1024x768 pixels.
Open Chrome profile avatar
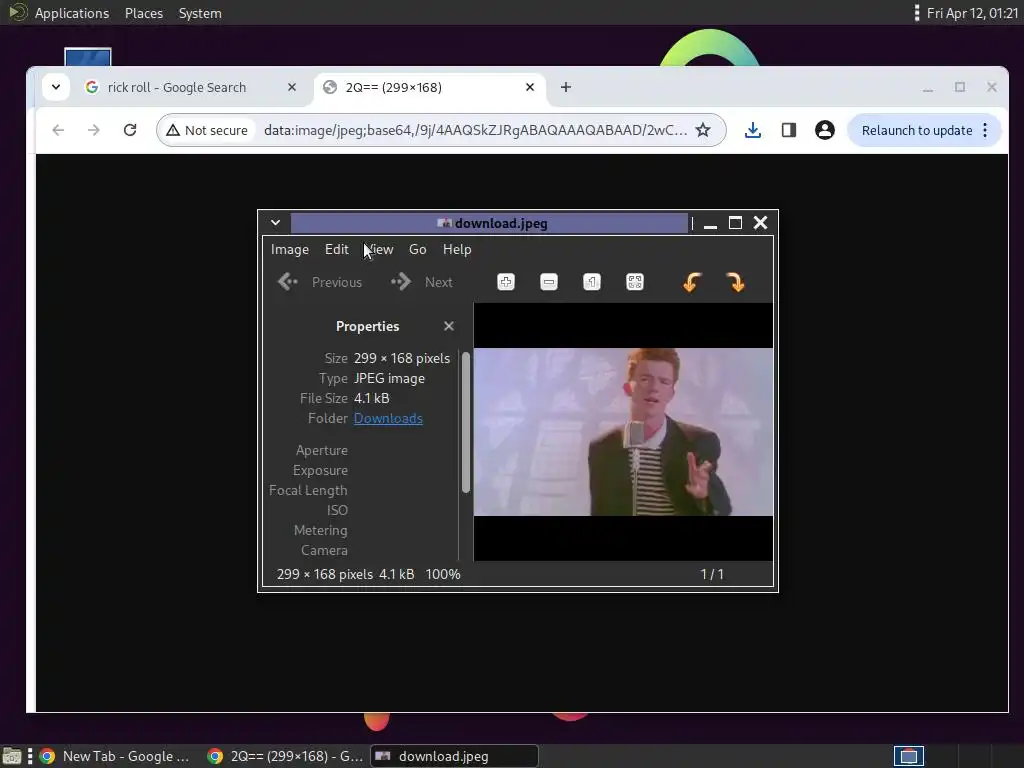(825, 130)
